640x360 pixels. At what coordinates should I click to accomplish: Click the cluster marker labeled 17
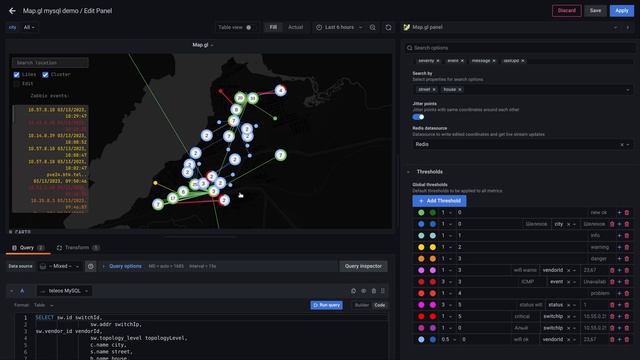click(x=173, y=198)
